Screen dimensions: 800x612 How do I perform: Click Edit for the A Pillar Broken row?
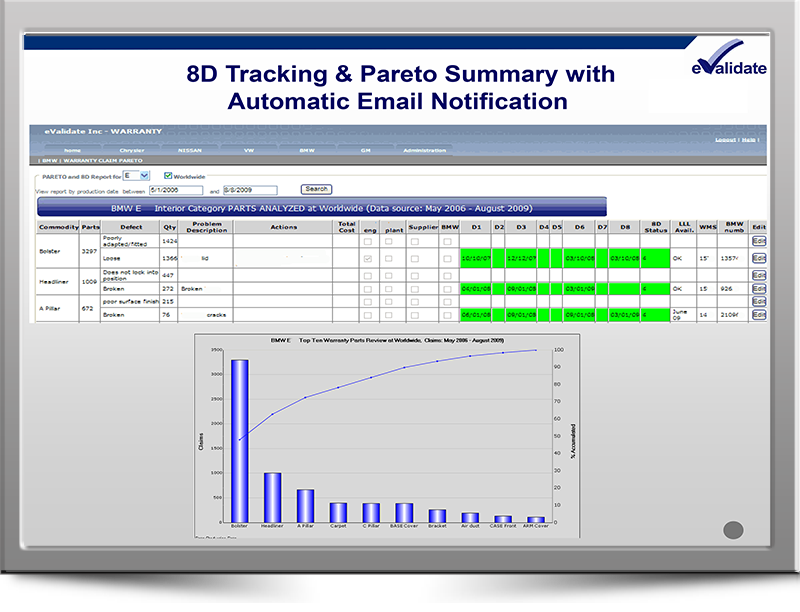pyautogui.click(x=759, y=315)
